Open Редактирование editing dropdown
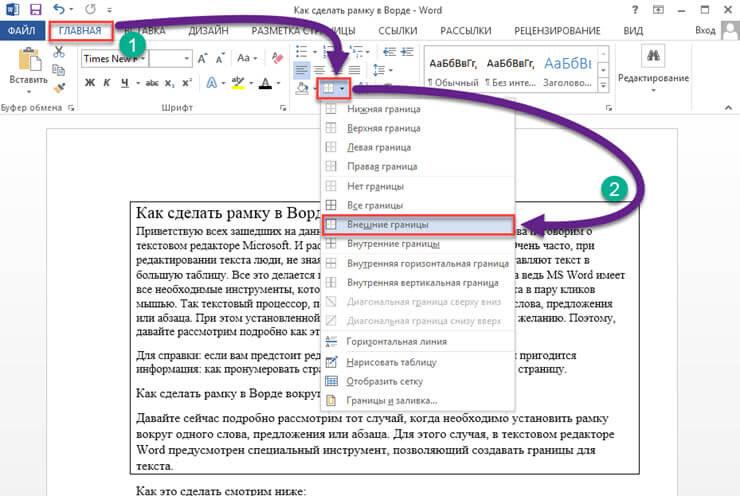Screen dimensions: 740x496 653,69
